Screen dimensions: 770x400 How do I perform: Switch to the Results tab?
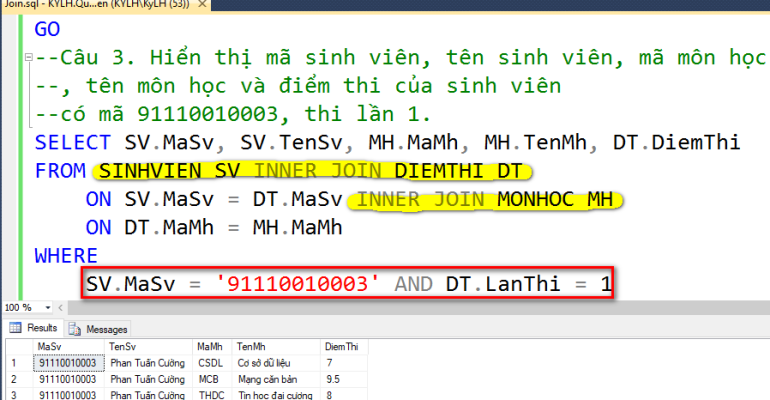(33, 328)
